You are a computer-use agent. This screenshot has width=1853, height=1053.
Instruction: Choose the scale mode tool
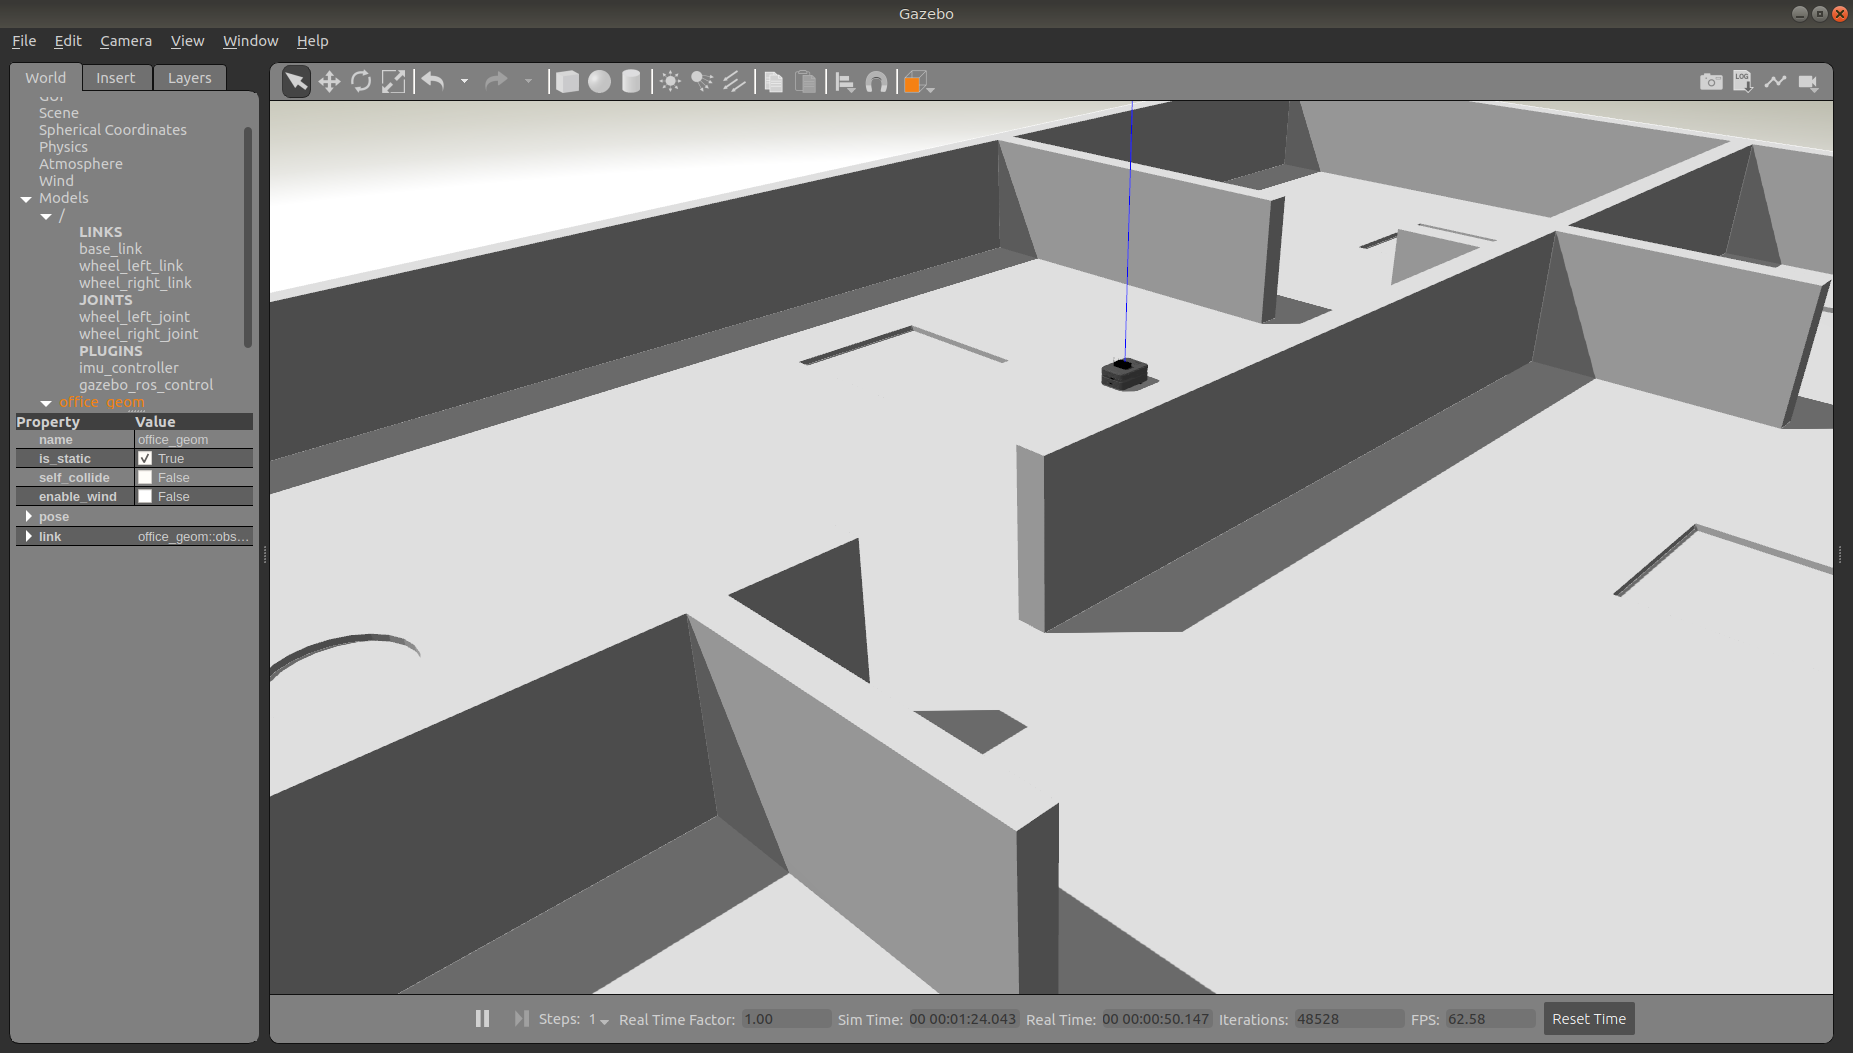click(394, 82)
